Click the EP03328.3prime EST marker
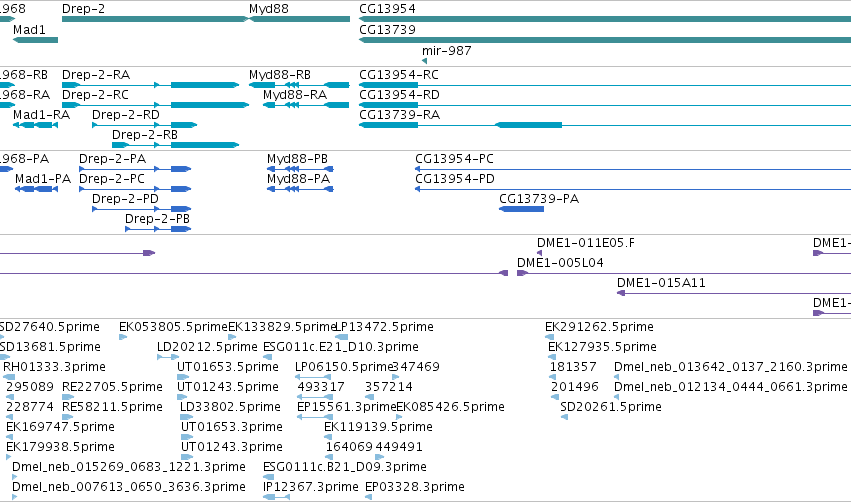851x502 pixels. (x=369, y=497)
